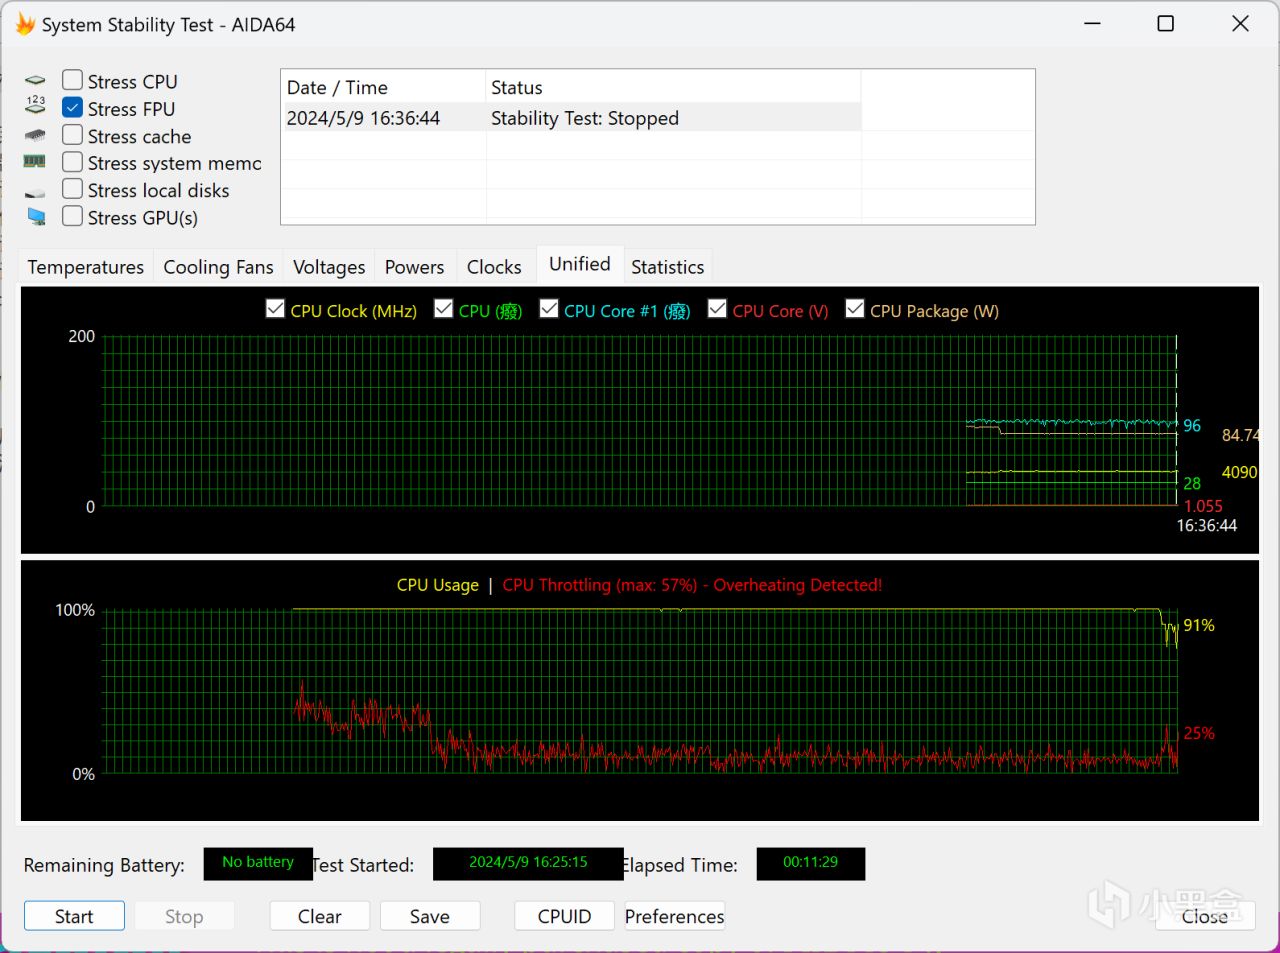Toggle the green CPU temperature graph checkbox

tap(444, 309)
